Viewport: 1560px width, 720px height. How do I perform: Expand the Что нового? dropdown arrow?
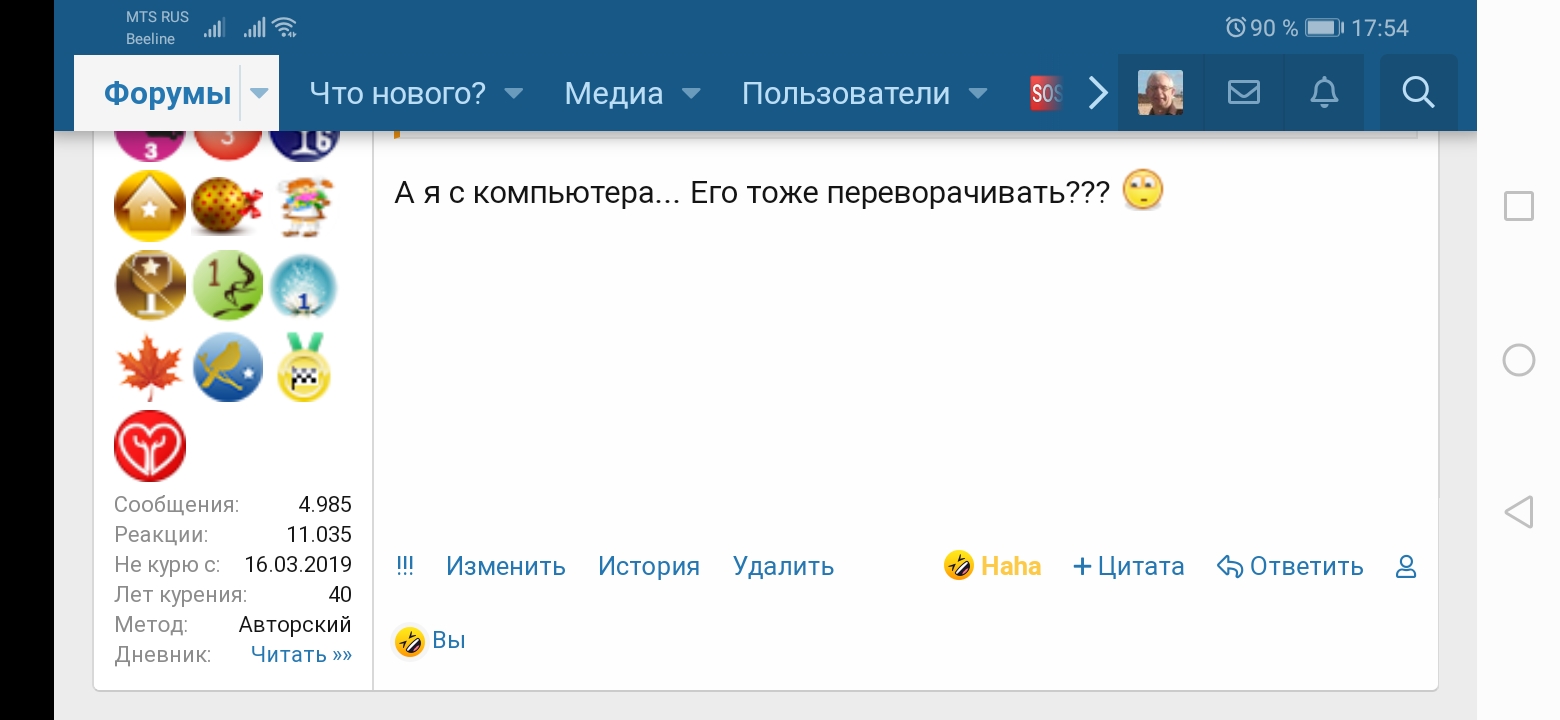(513, 93)
